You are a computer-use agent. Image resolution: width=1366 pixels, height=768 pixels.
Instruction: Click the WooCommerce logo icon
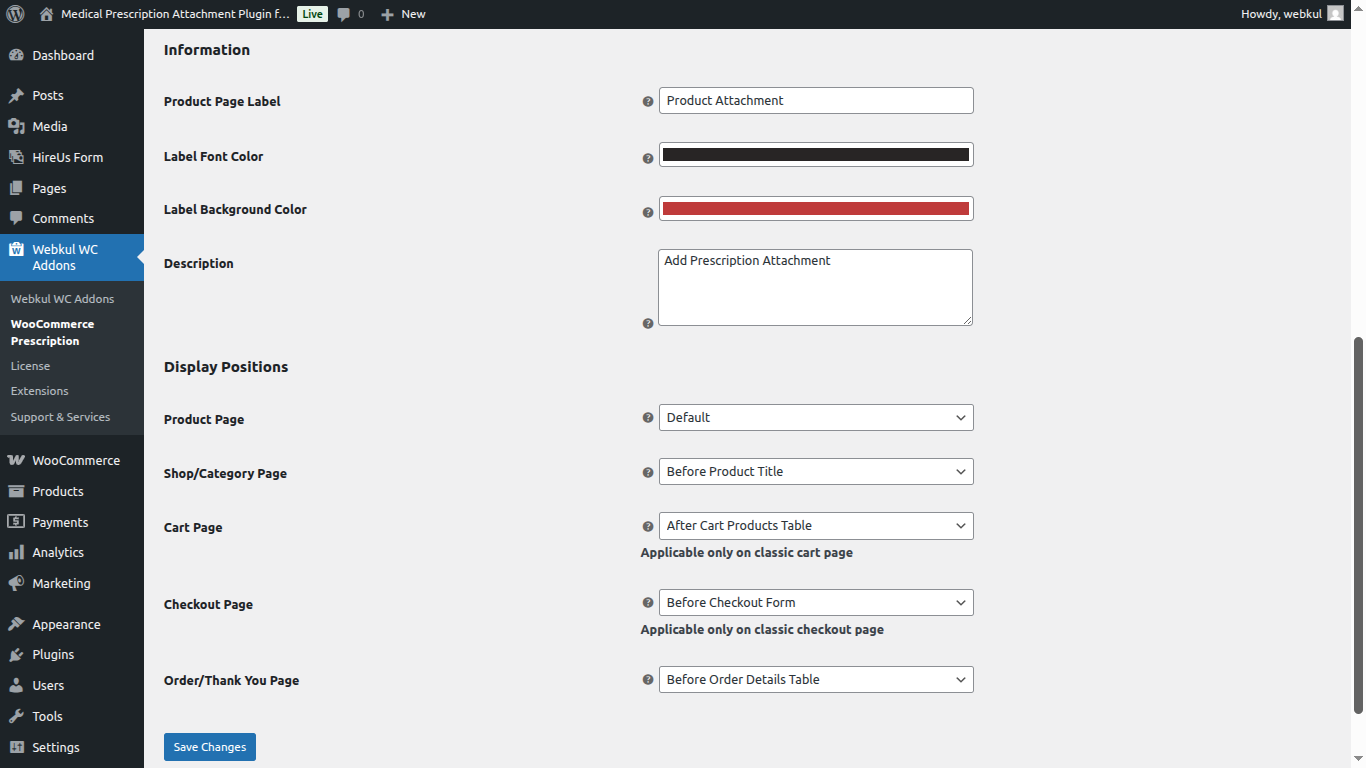coord(16,460)
